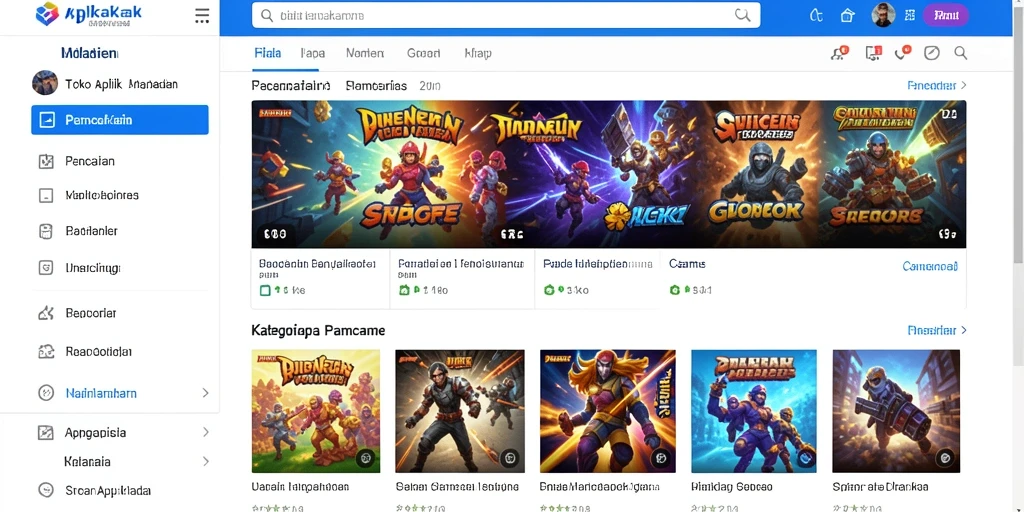Switch to the Nomien tab

365,54
